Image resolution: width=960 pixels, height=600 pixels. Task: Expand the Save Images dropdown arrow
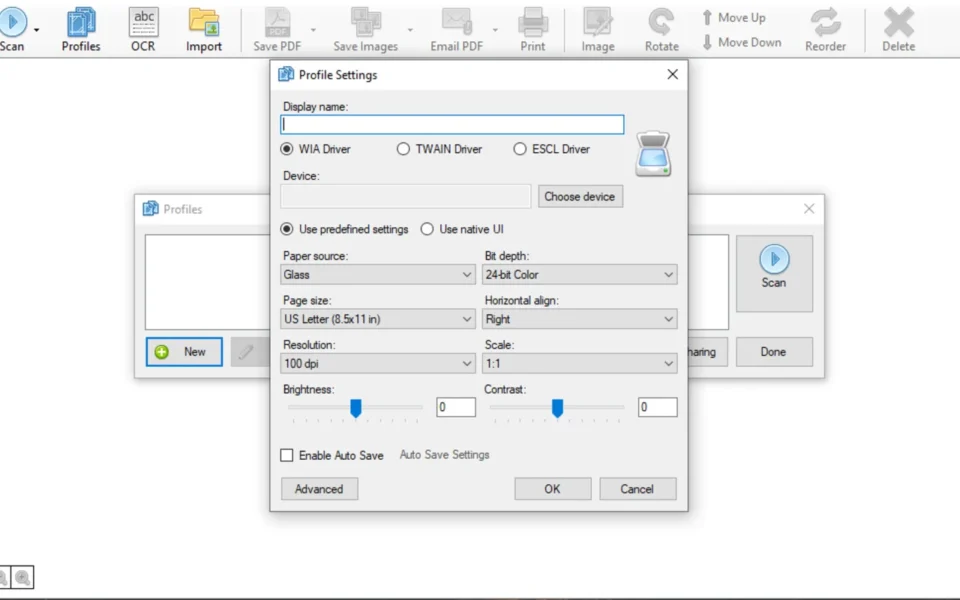point(410,29)
